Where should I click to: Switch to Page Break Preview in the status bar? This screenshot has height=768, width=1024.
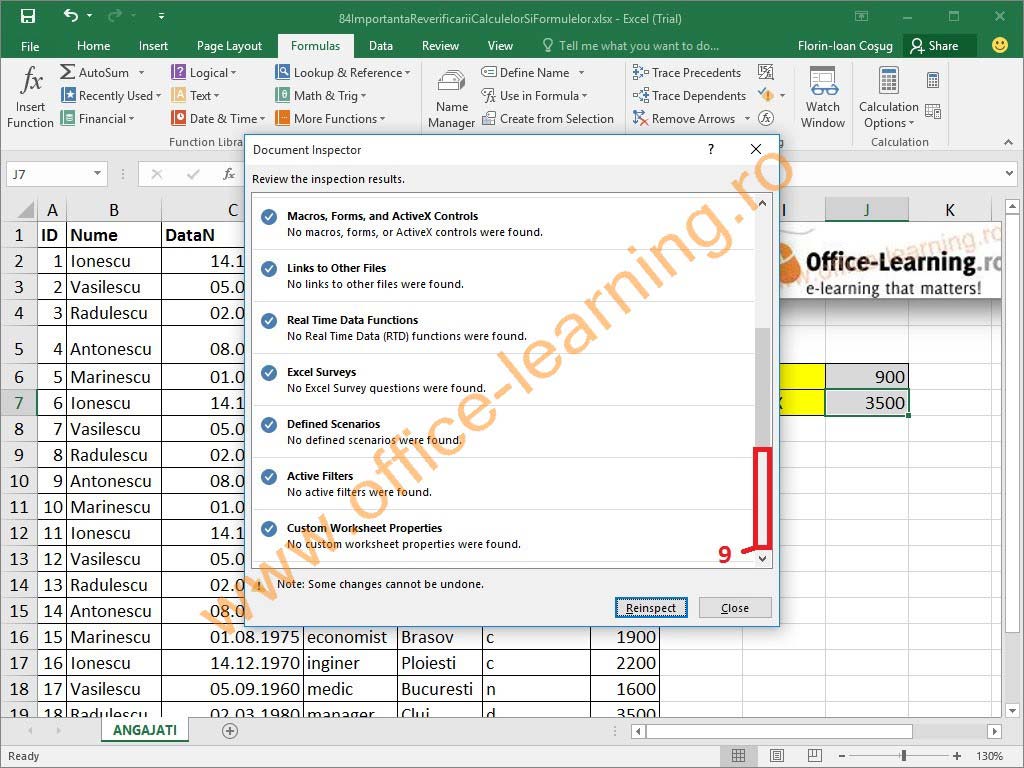[814, 756]
